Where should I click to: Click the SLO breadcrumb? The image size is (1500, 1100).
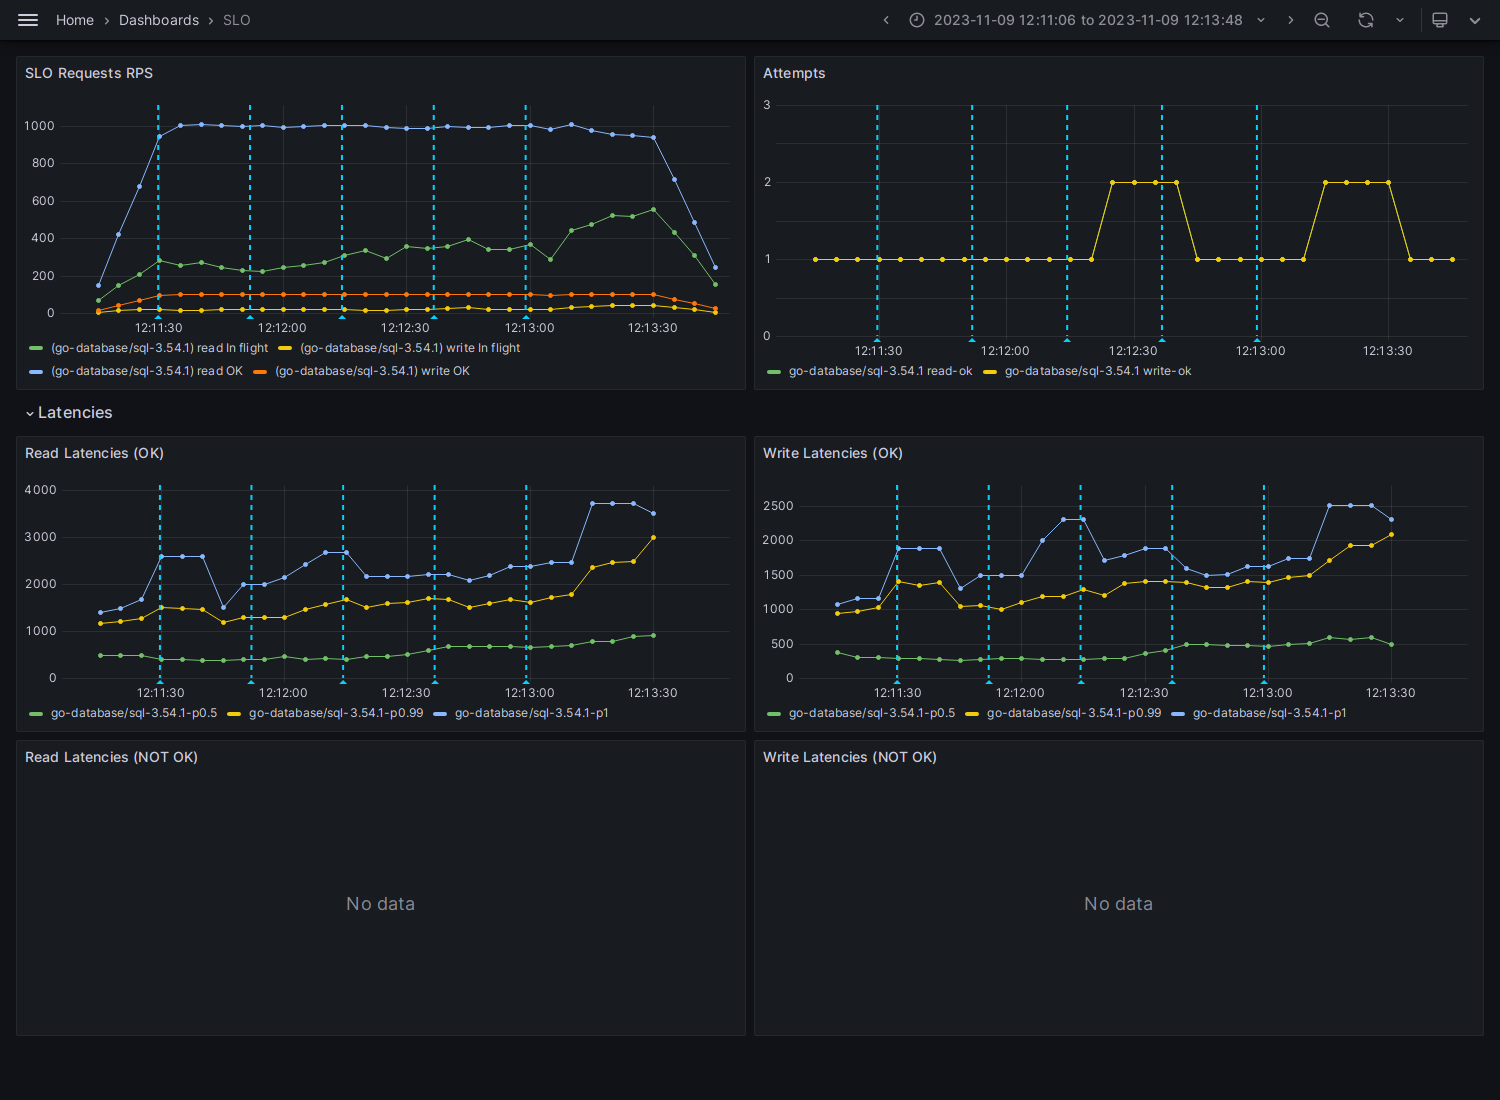[x=237, y=20]
